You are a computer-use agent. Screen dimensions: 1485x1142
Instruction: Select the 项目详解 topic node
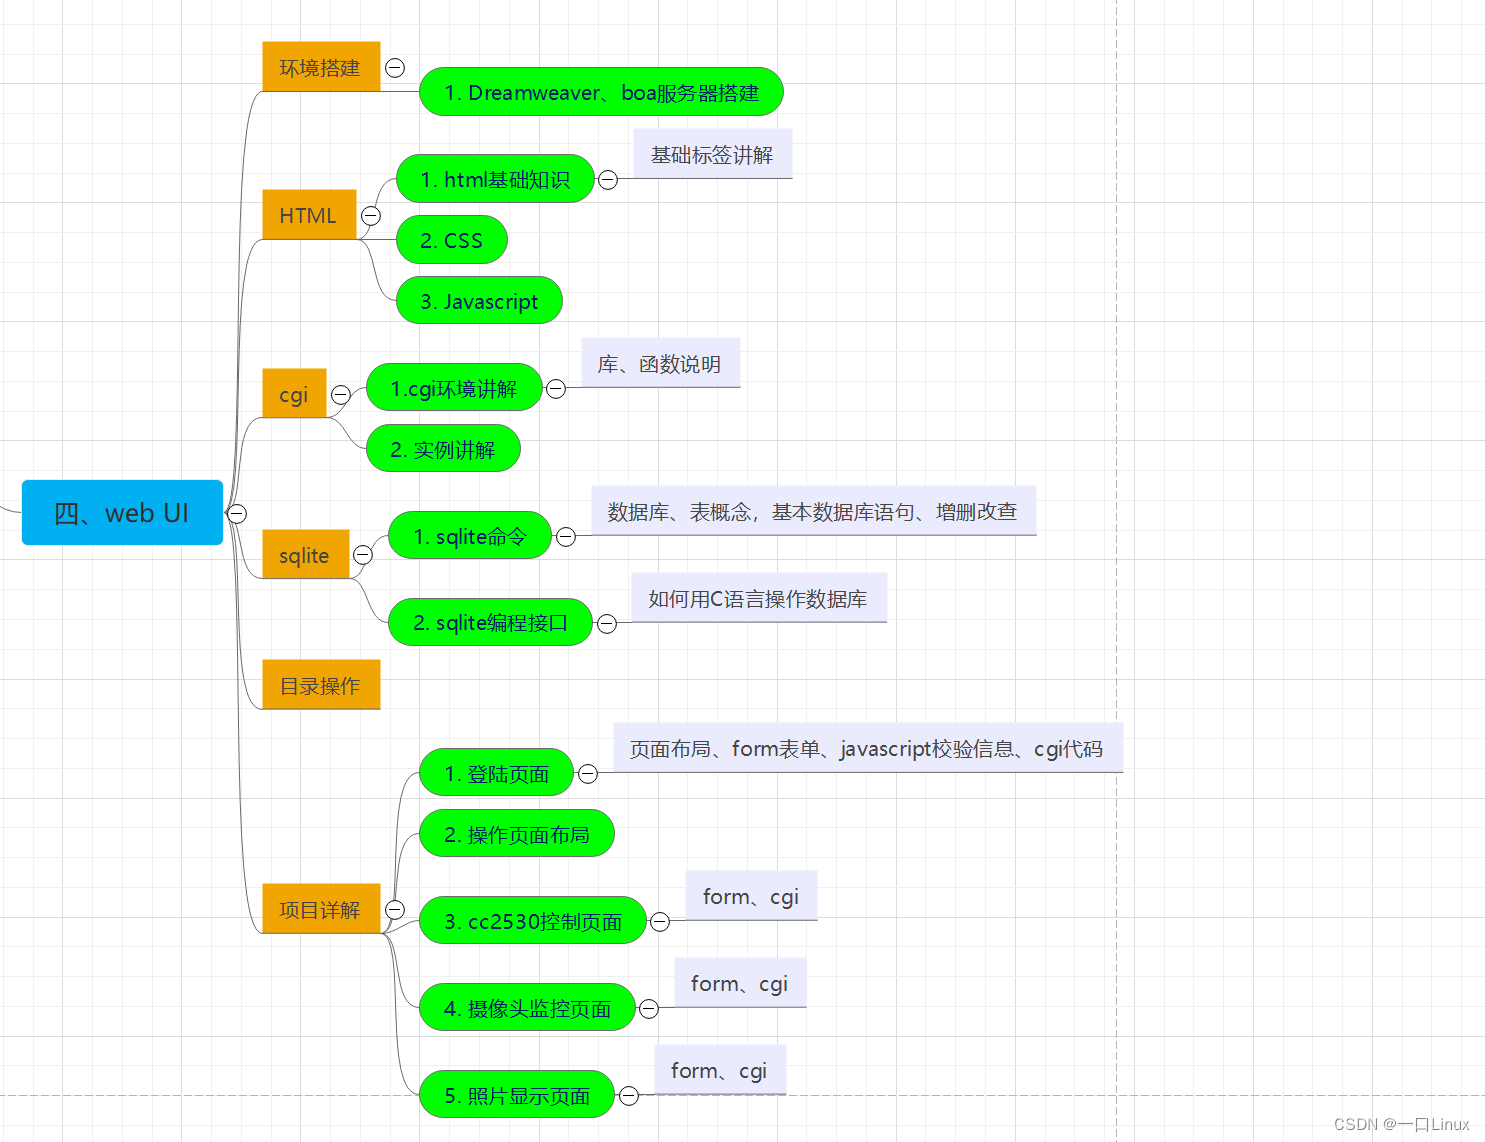(x=321, y=909)
